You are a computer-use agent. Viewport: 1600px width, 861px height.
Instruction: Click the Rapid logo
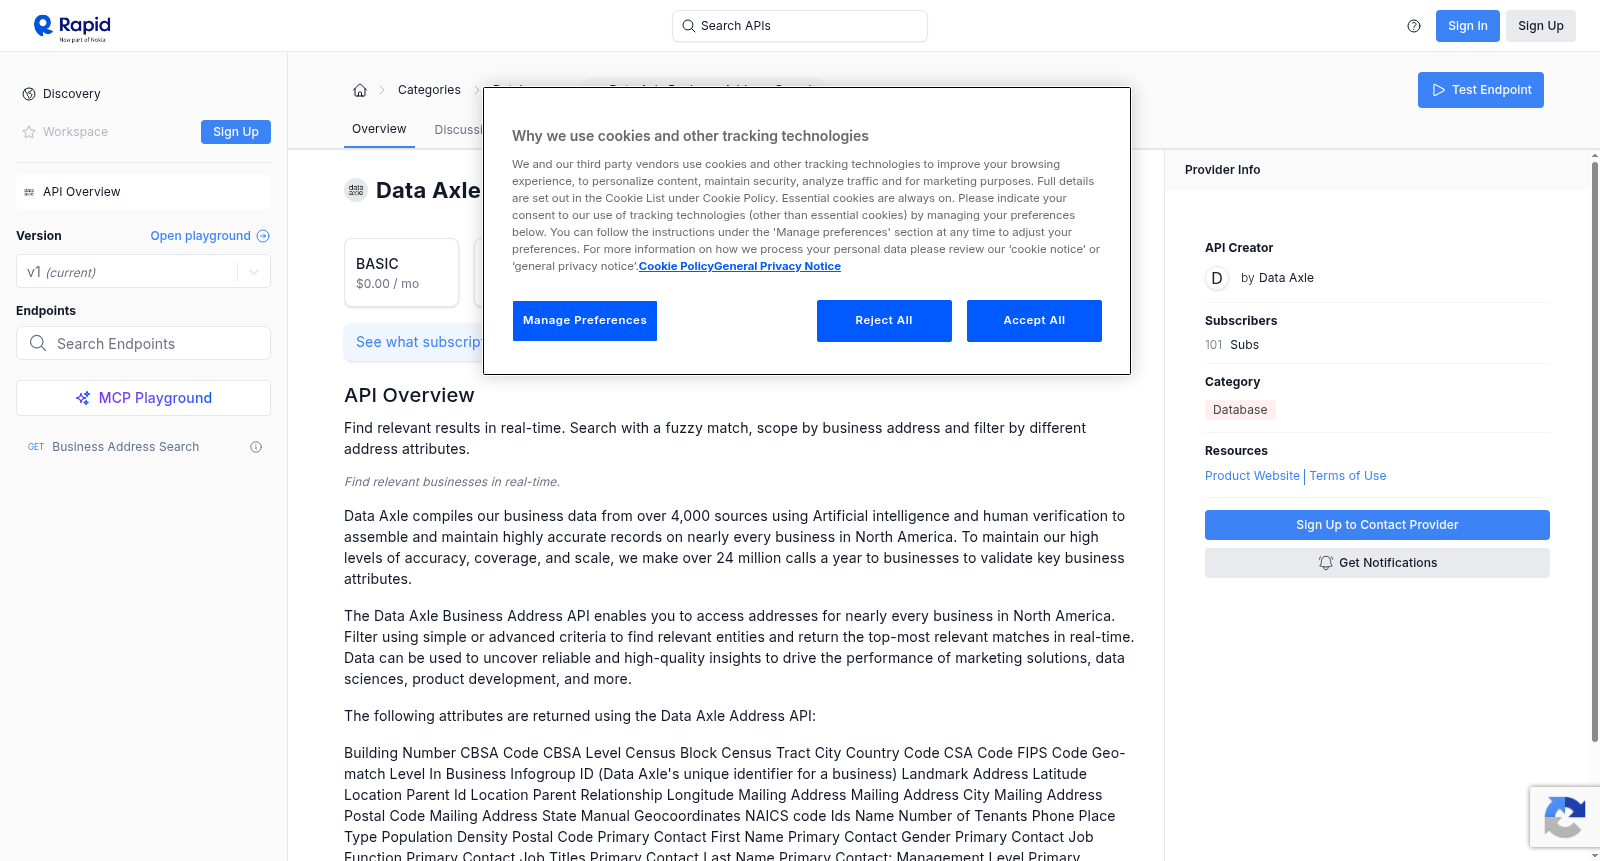pyautogui.click(x=71, y=27)
